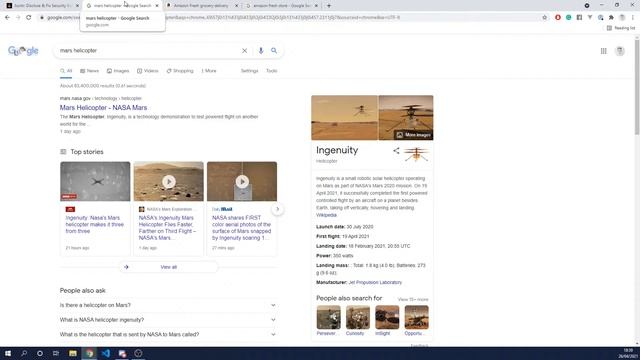Screen dimensions: 640x360
Task: Expand "What is NASA helicopter ingenuity?"
Action: tap(168, 320)
